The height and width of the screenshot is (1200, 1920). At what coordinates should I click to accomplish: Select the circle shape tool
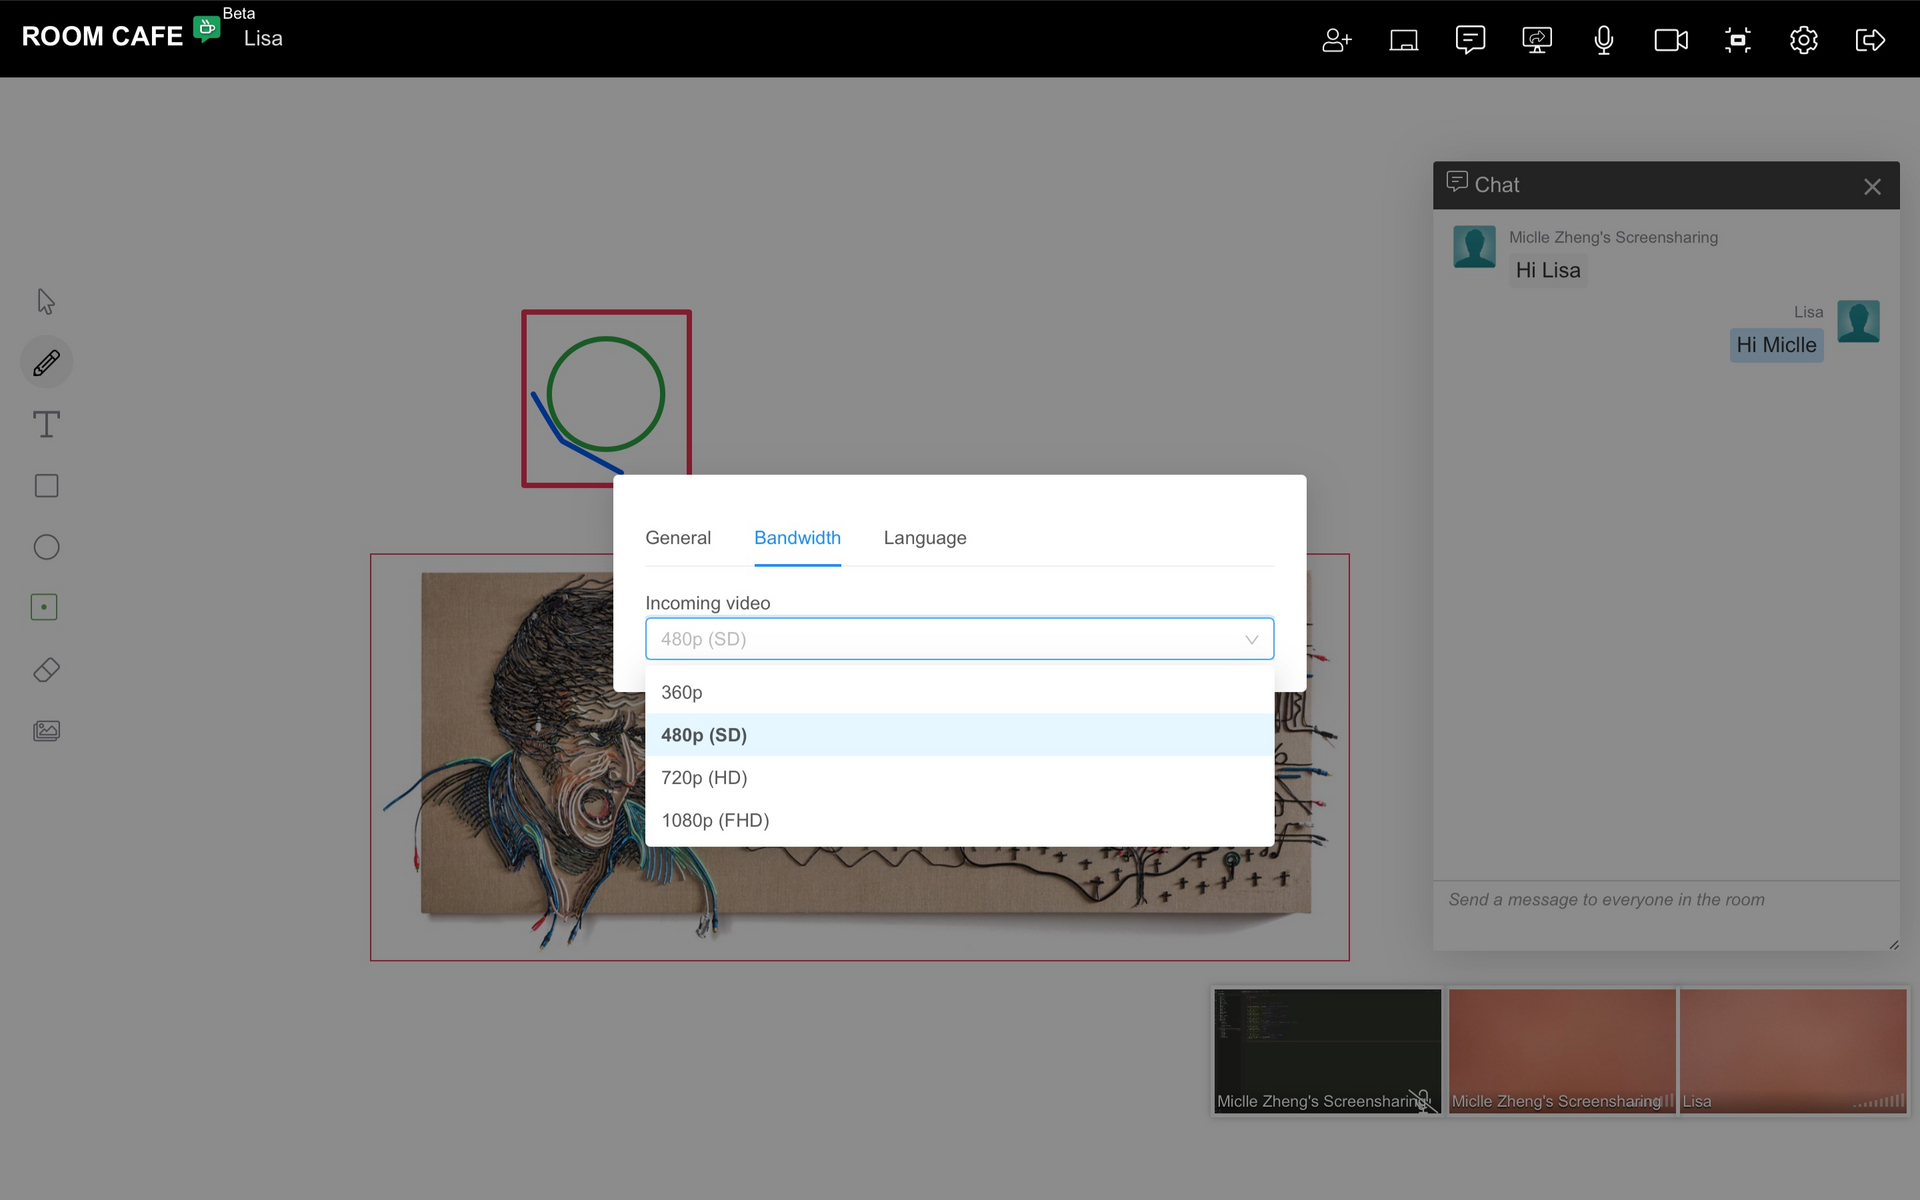[46, 547]
